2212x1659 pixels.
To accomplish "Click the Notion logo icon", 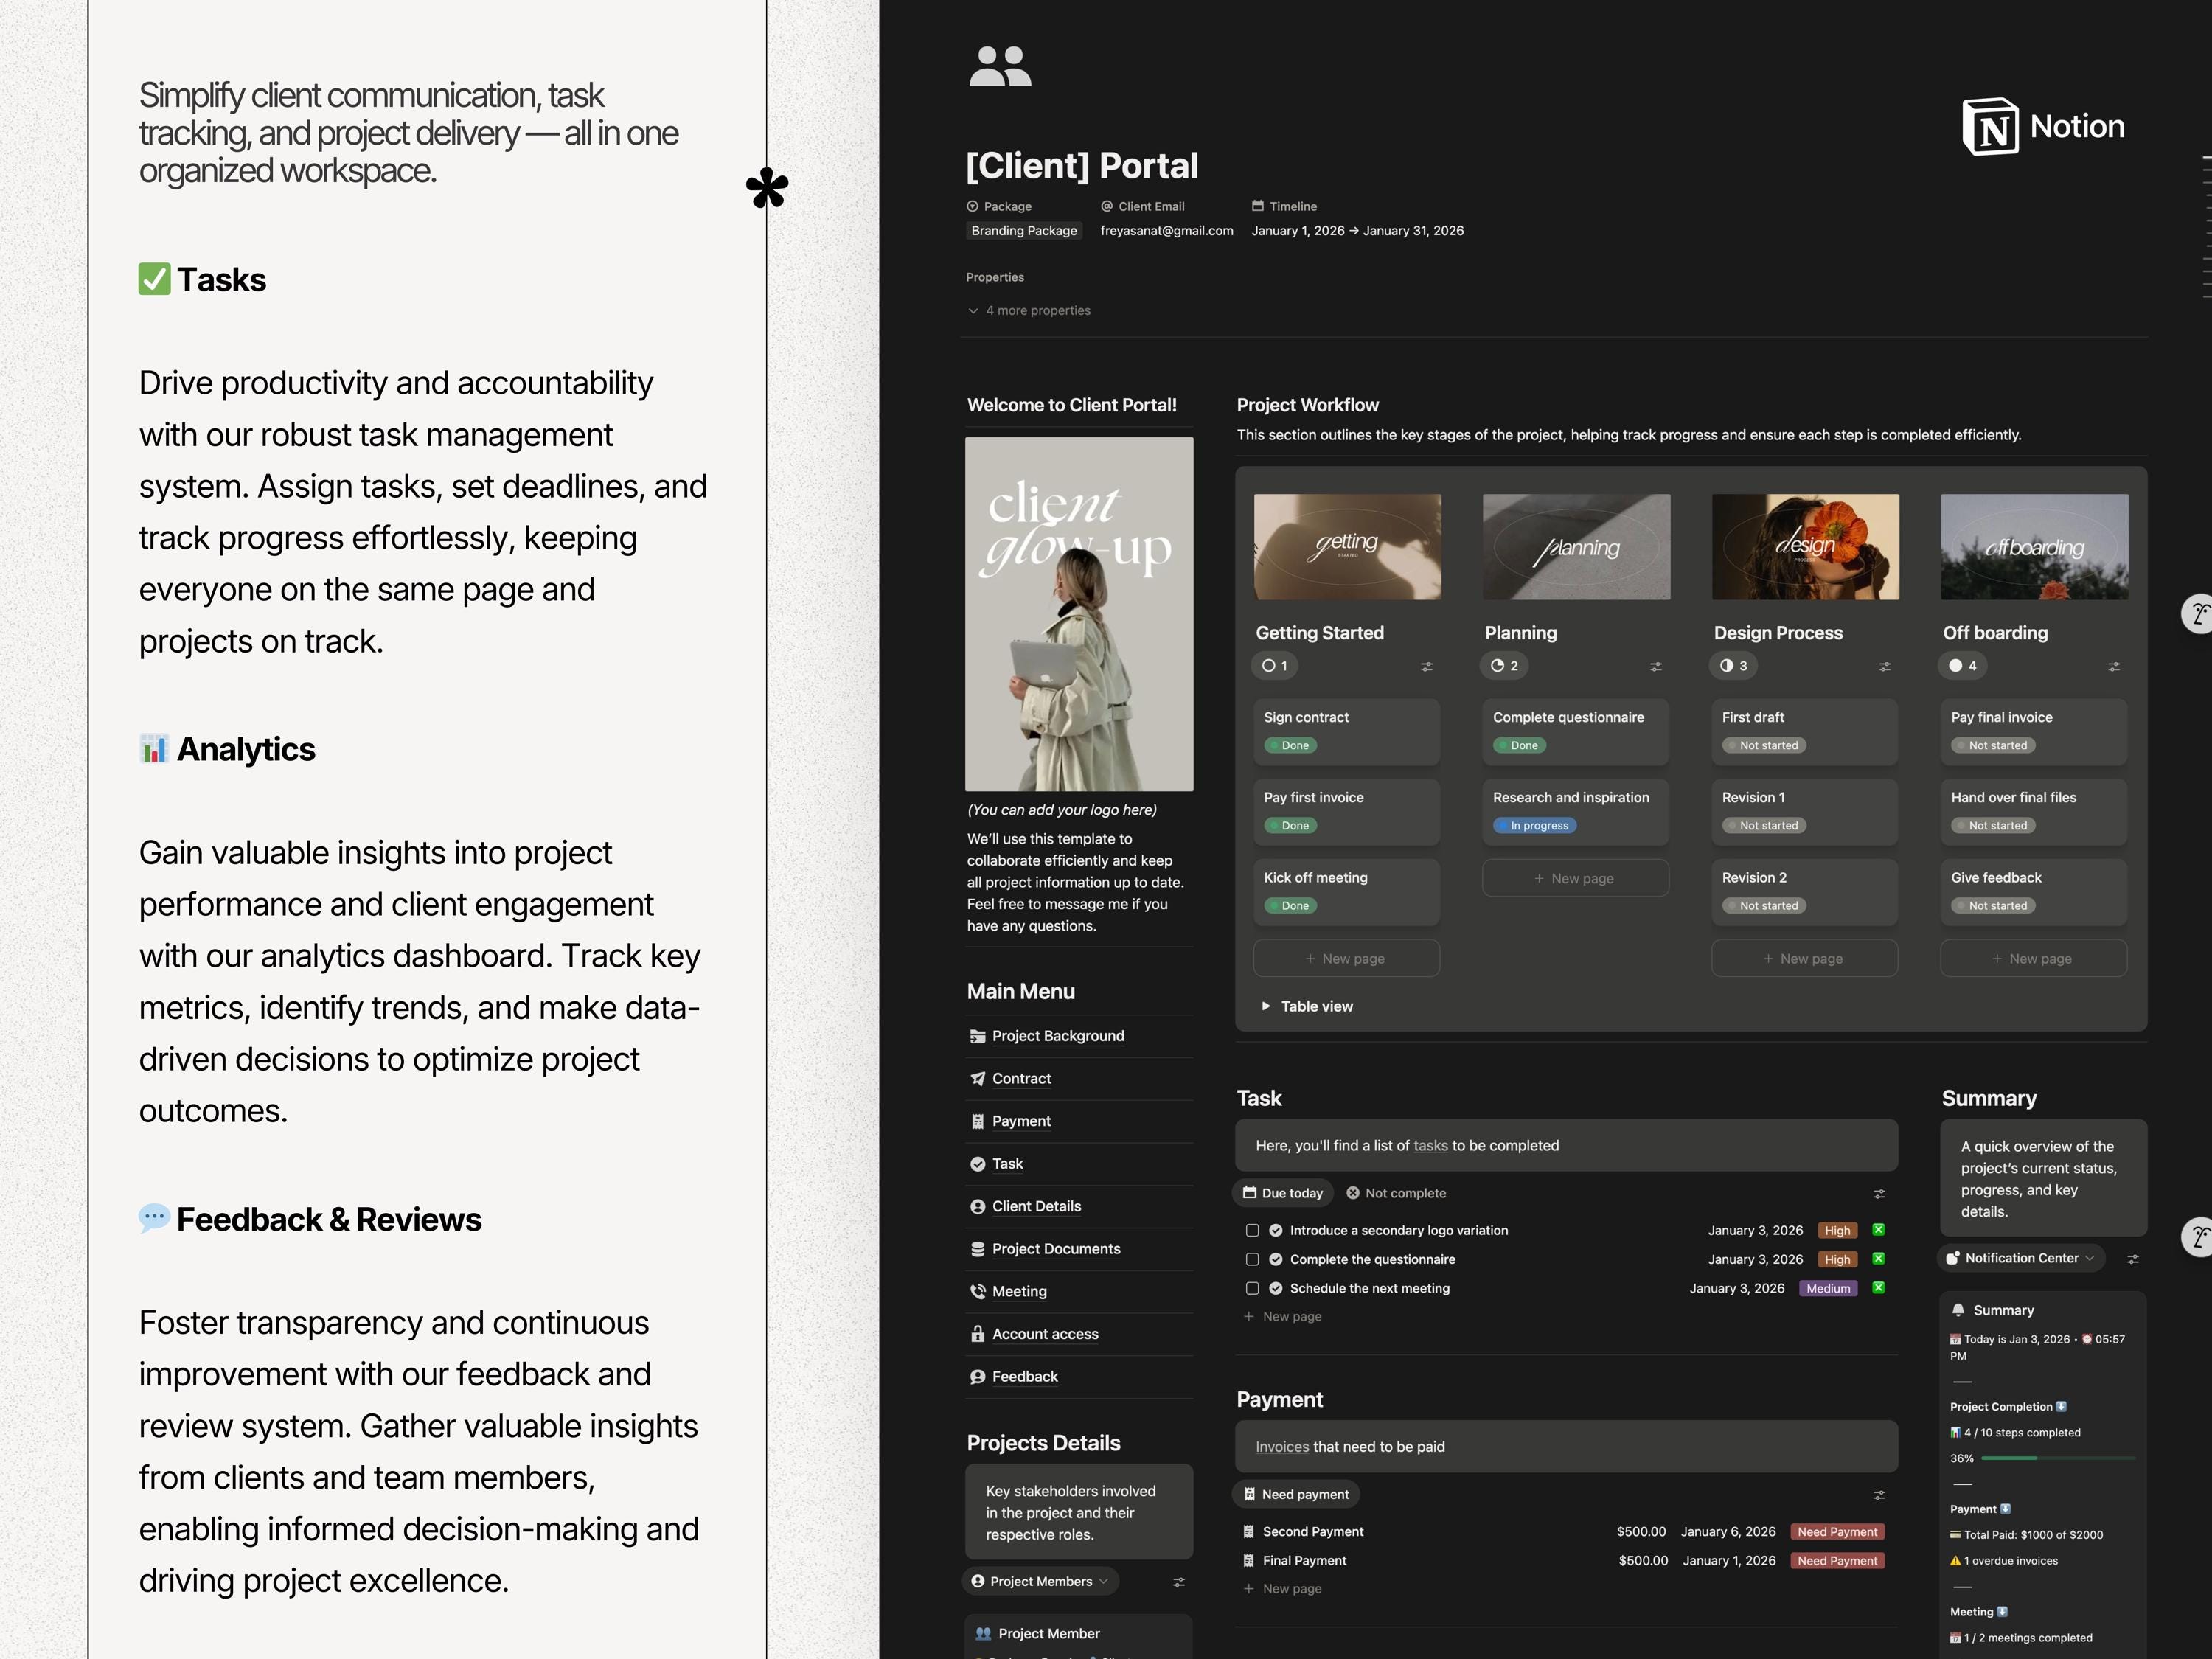I will [1990, 127].
